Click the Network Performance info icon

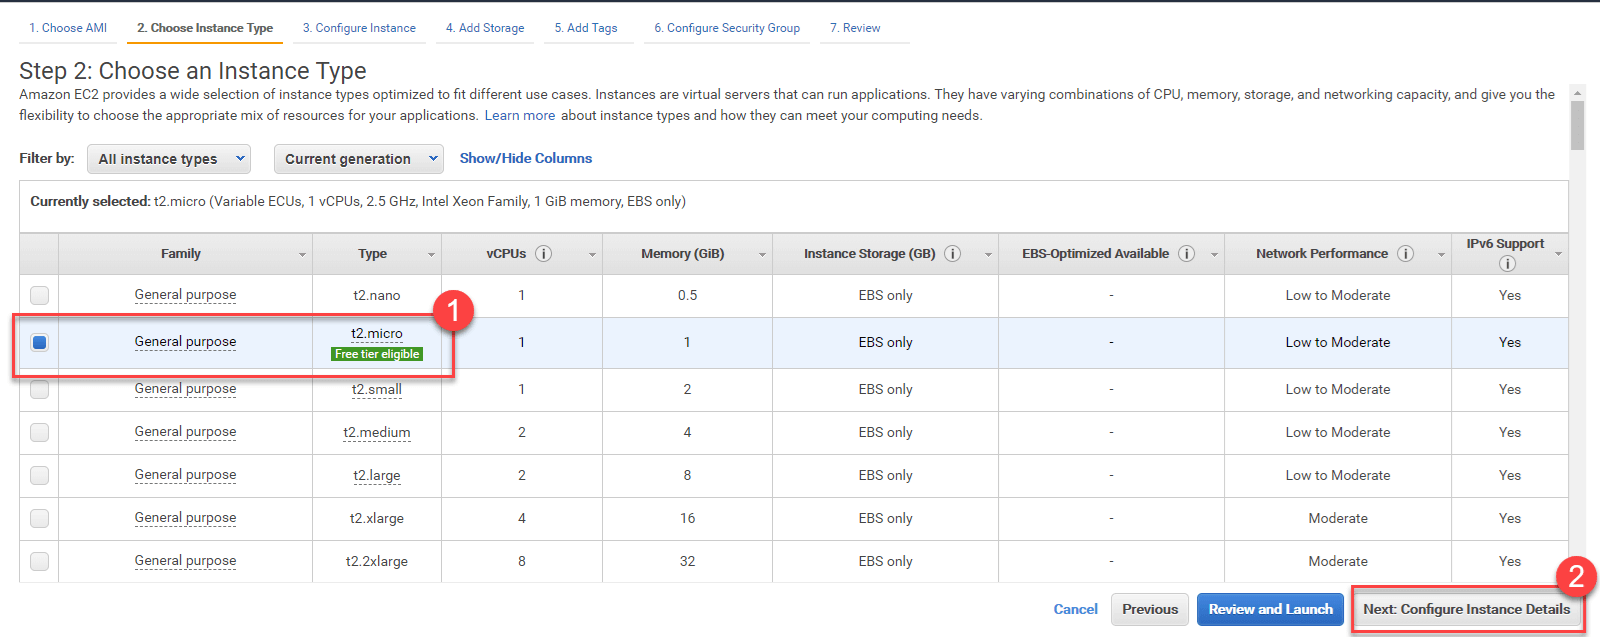1405,254
